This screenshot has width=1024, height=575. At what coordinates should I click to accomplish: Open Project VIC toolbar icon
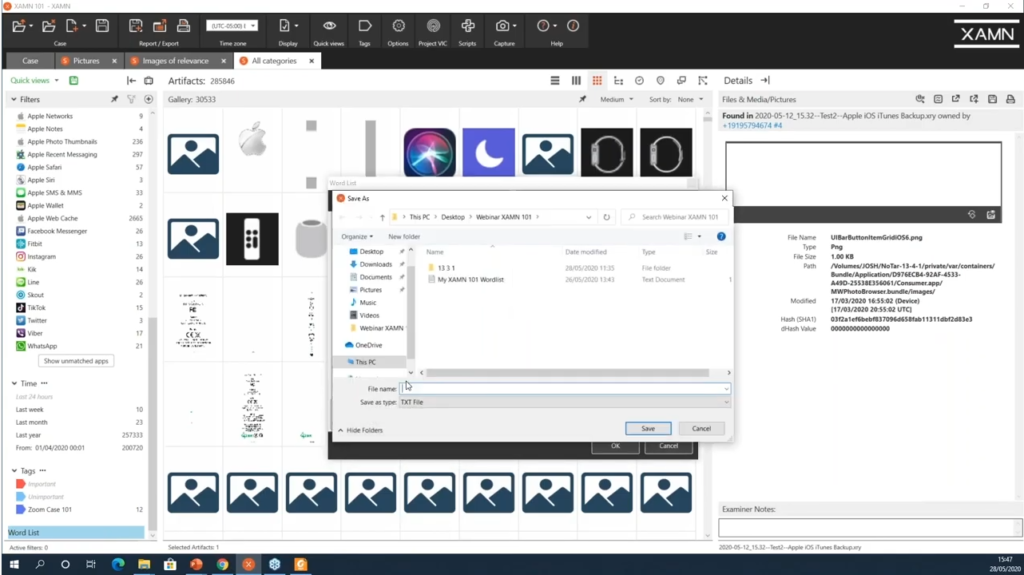pos(433,26)
